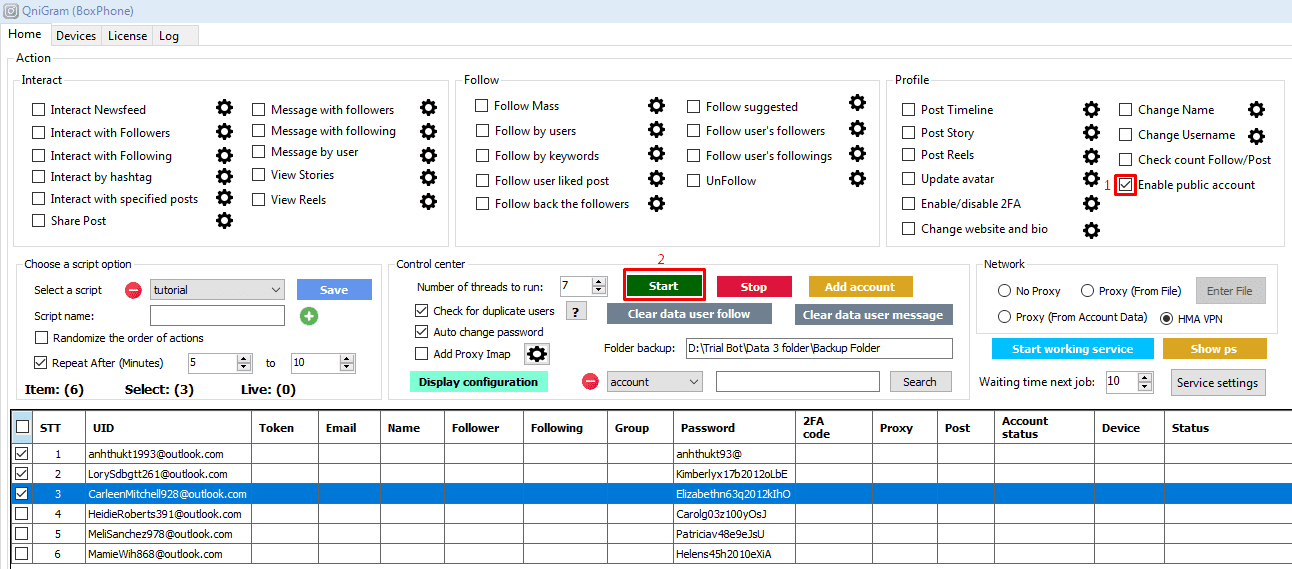Open gear settings for View Reels
This screenshot has height=569, width=1292.
(428, 201)
